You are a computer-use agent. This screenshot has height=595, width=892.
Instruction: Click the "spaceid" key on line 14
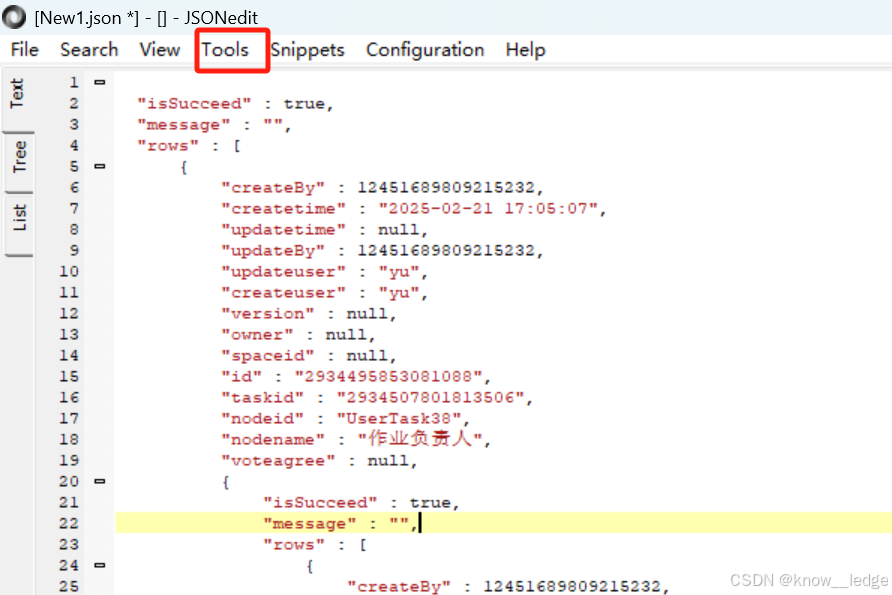(x=268, y=356)
